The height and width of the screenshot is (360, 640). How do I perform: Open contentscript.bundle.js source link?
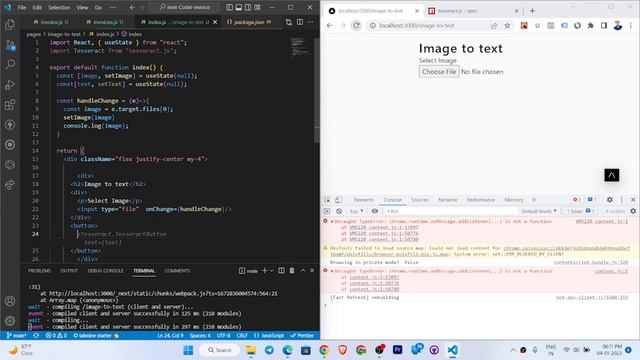[x=591, y=262]
